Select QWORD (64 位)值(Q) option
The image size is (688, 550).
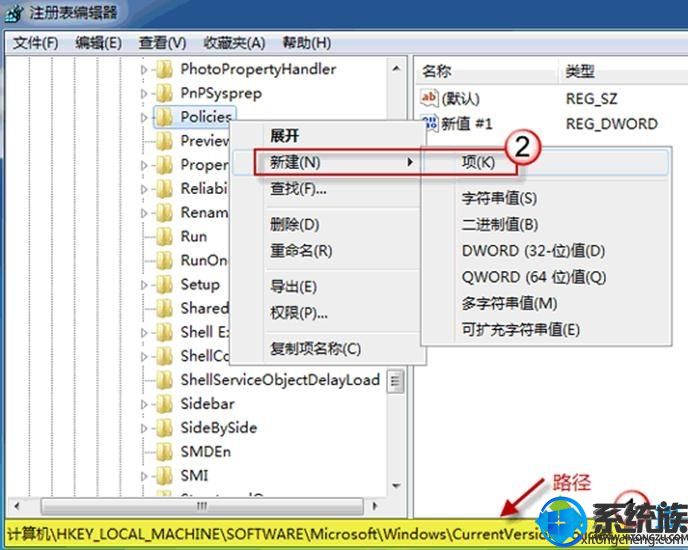click(545, 277)
